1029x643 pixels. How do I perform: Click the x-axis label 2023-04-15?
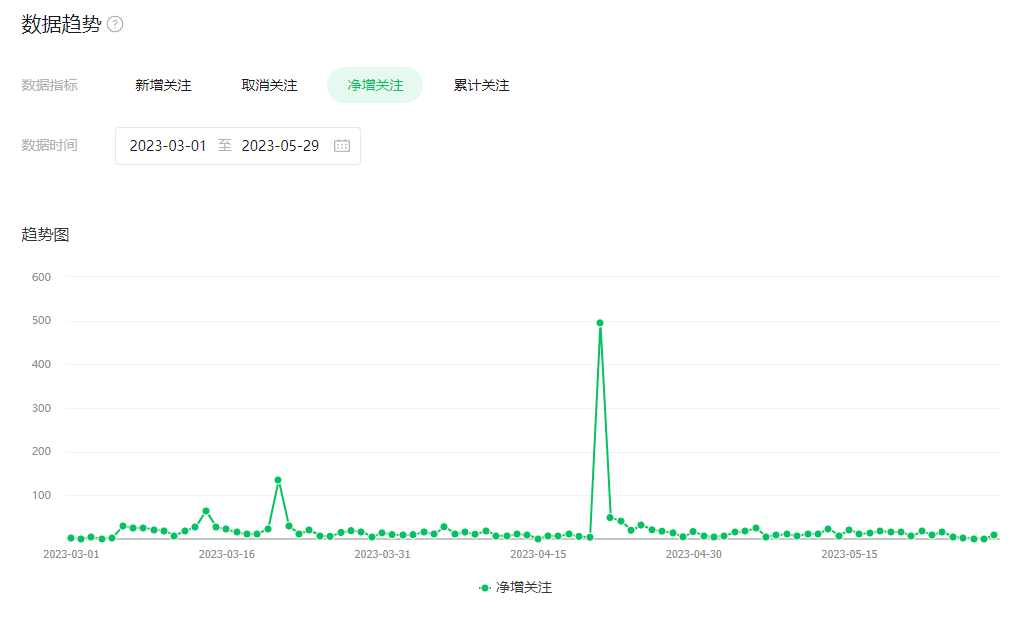[538, 554]
